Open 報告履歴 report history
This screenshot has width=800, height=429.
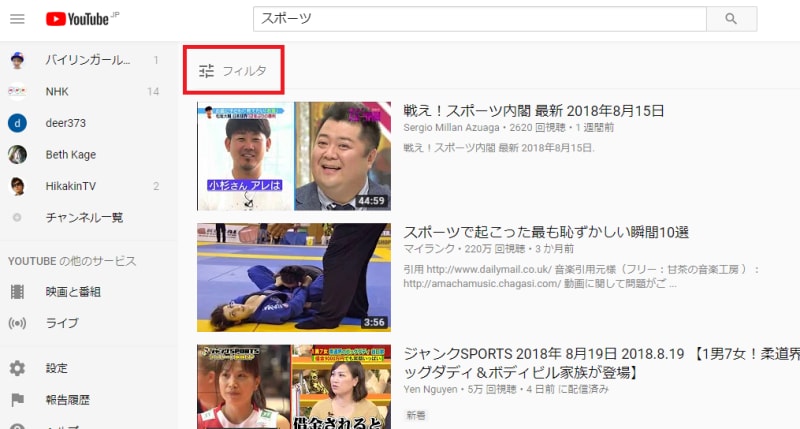[88, 400]
